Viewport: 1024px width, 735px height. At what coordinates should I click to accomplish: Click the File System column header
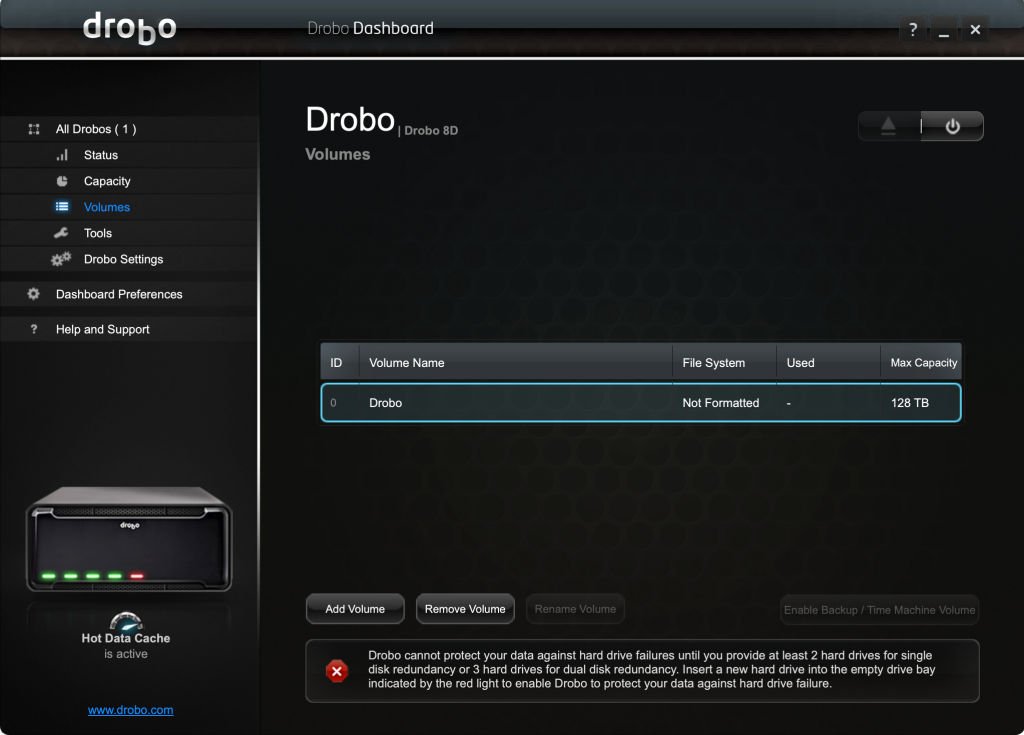pyautogui.click(x=724, y=362)
